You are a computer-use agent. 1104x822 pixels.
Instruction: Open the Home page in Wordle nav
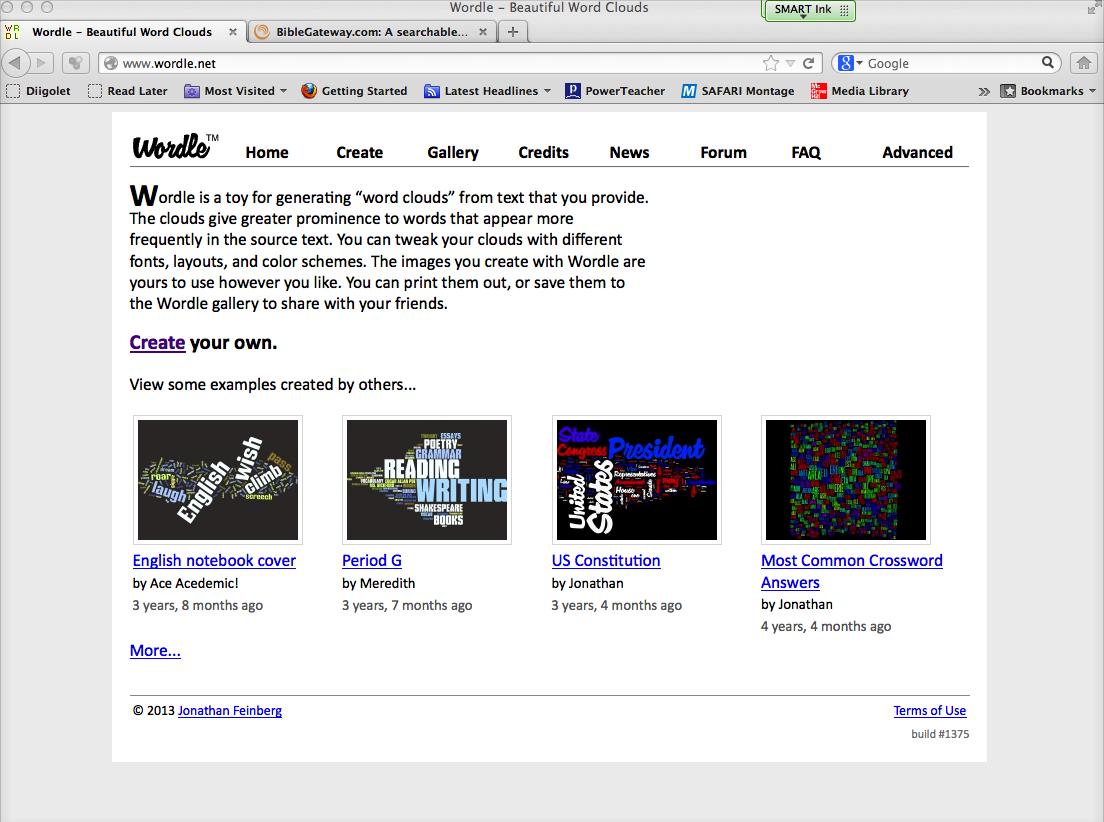[267, 152]
